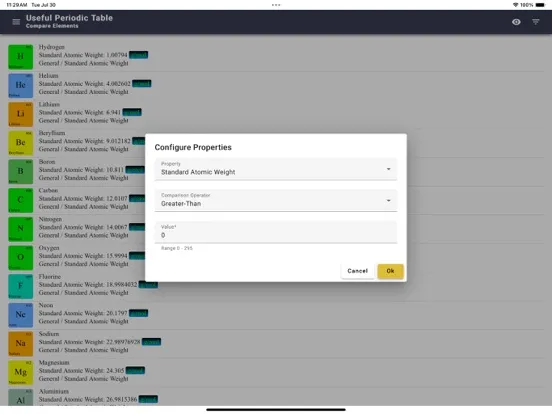Click the battery indicator in status bar
552x414 pixels.
[x=540, y=5]
